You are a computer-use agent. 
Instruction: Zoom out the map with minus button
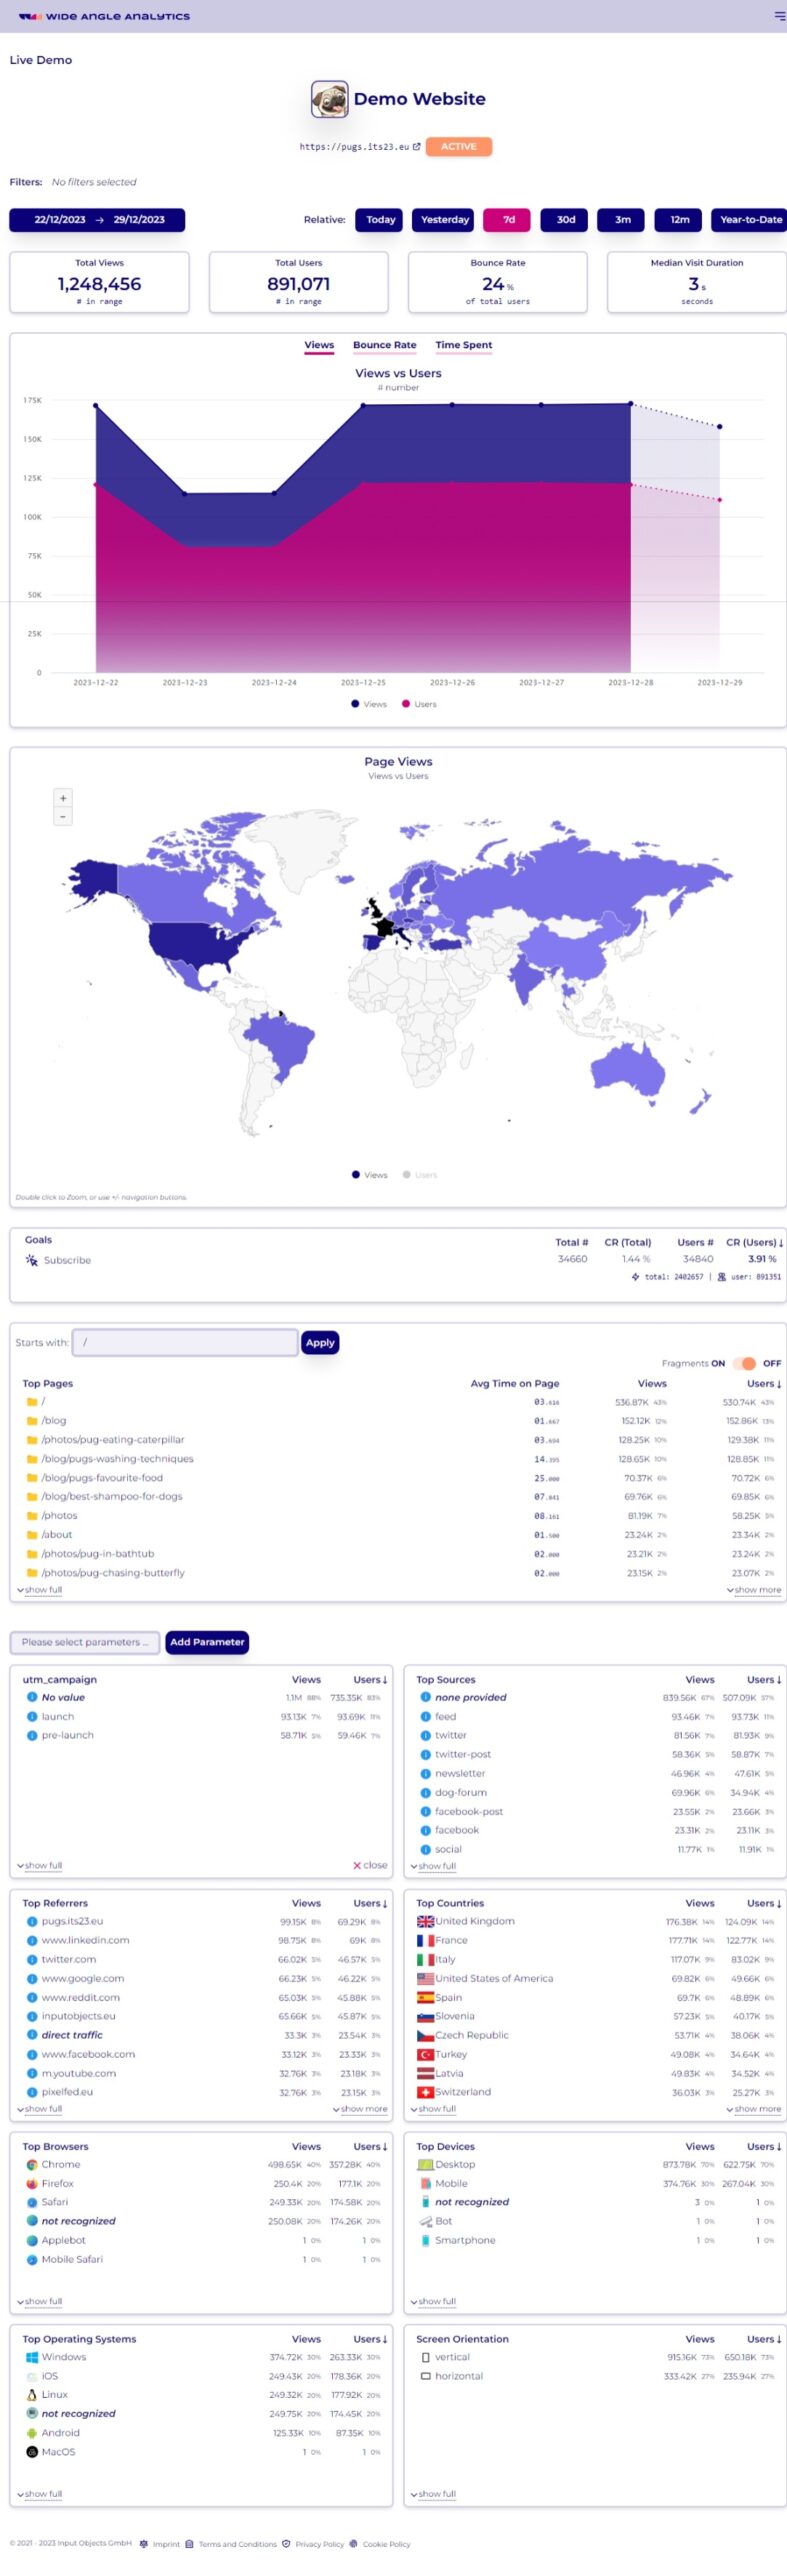(63, 816)
